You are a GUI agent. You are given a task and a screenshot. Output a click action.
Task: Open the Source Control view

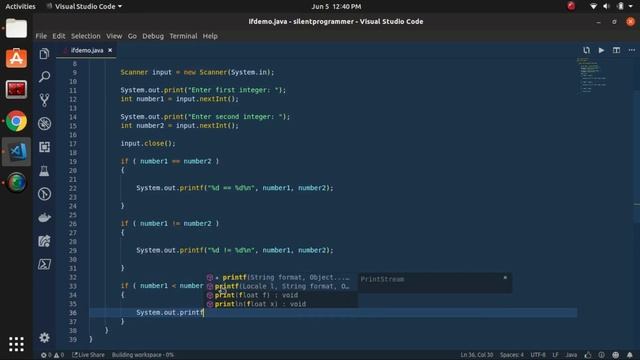pos(44,100)
